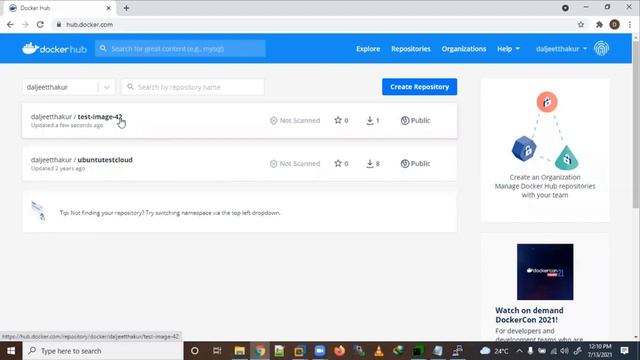Click the volume speaker icon in system tray
Image resolution: width=640 pixels, height=360 pixels.
(564, 351)
